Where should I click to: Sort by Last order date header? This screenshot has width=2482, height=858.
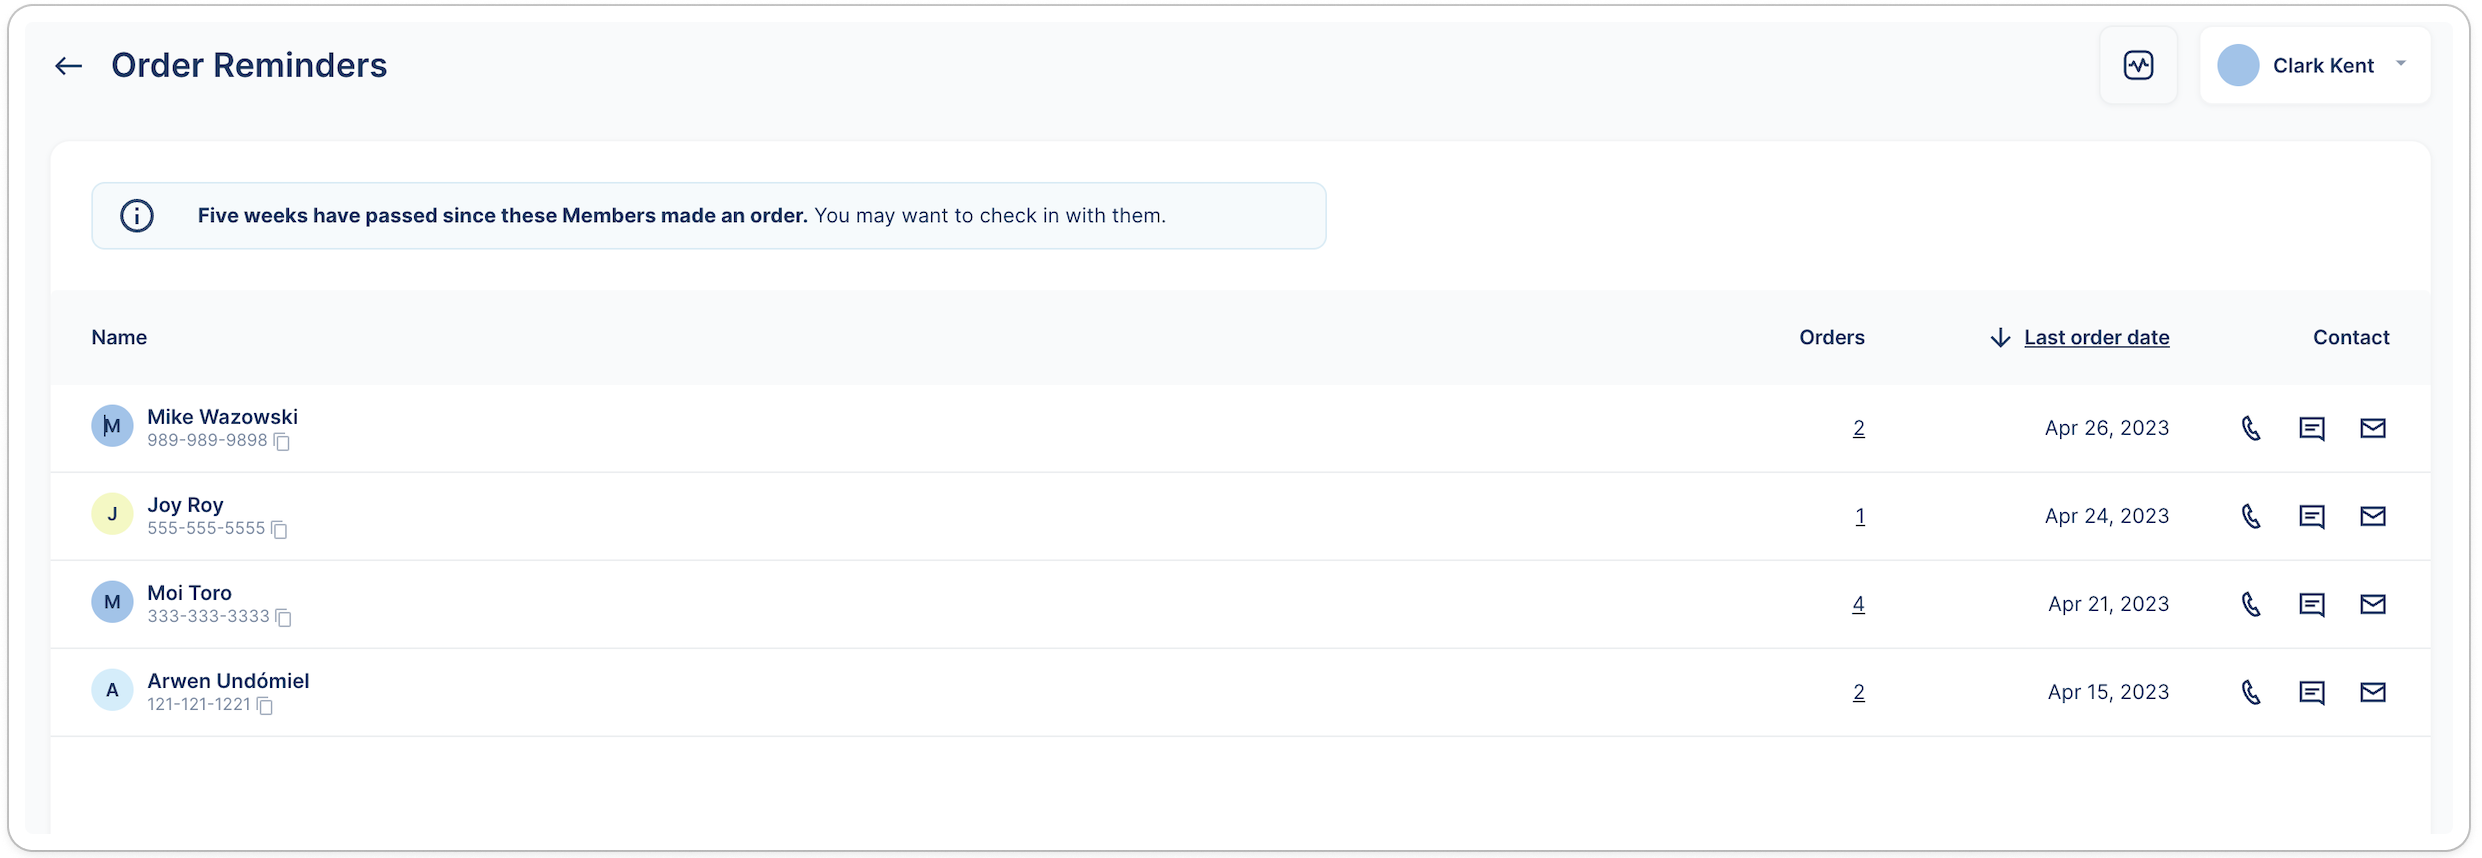2096,338
